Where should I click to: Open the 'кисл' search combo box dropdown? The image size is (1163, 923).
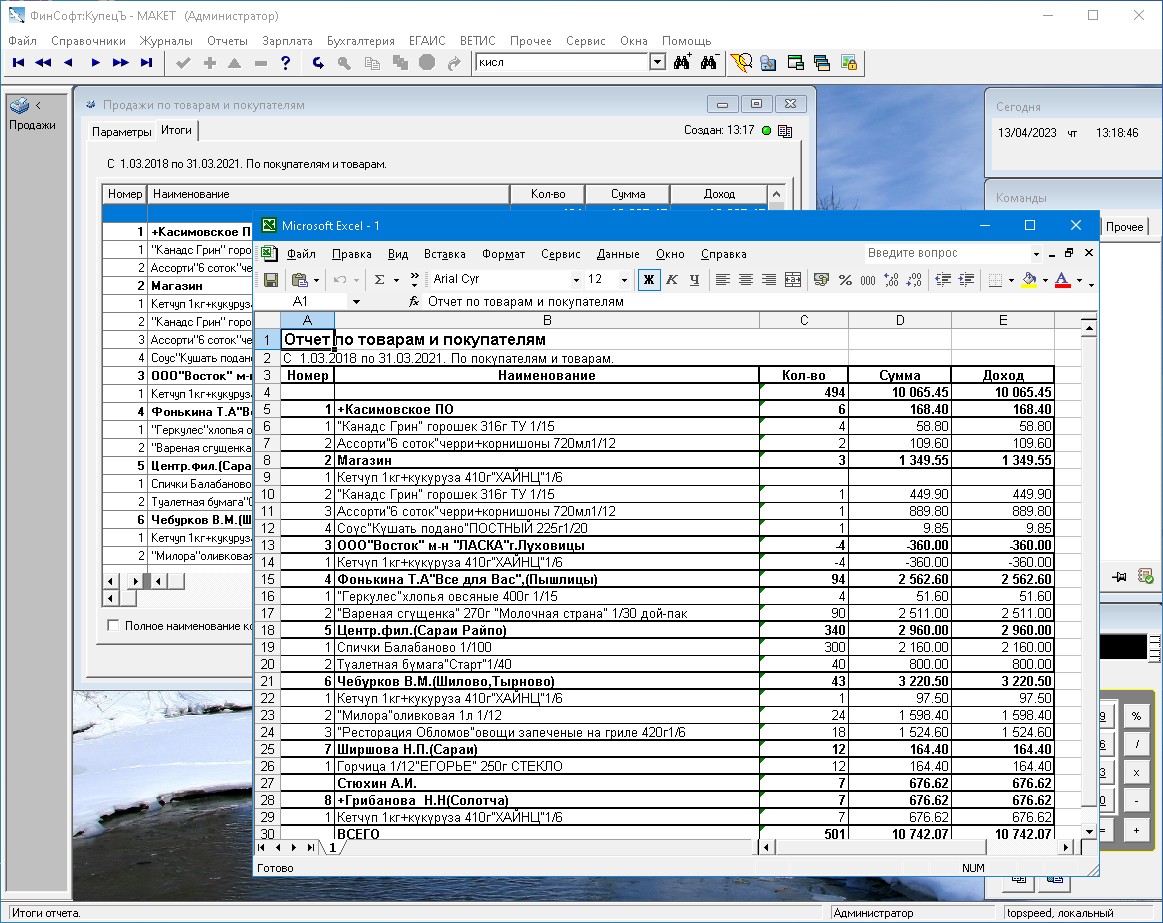(657, 63)
